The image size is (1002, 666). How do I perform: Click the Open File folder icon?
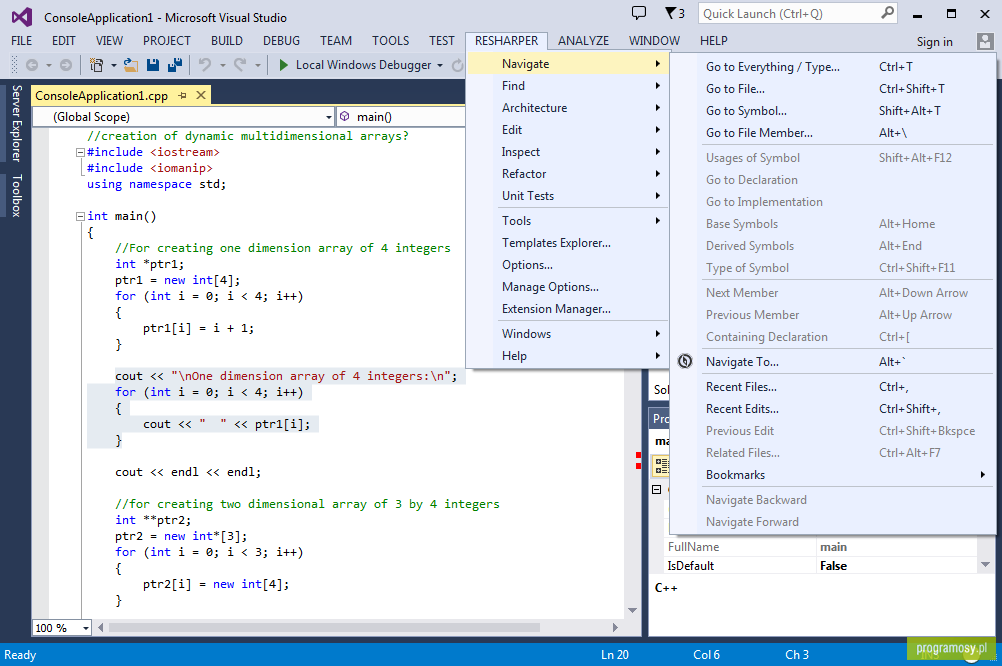pos(131,65)
